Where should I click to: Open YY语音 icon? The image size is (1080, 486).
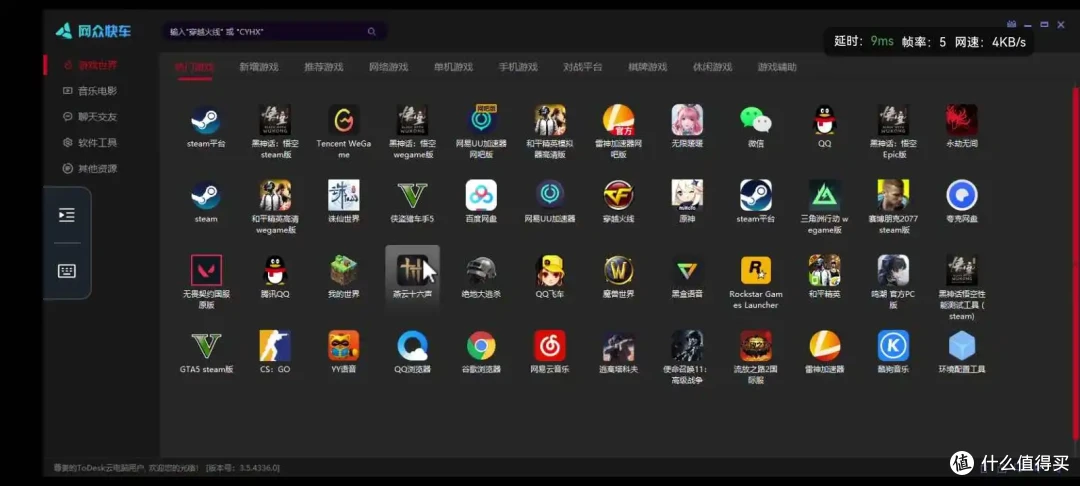click(344, 346)
